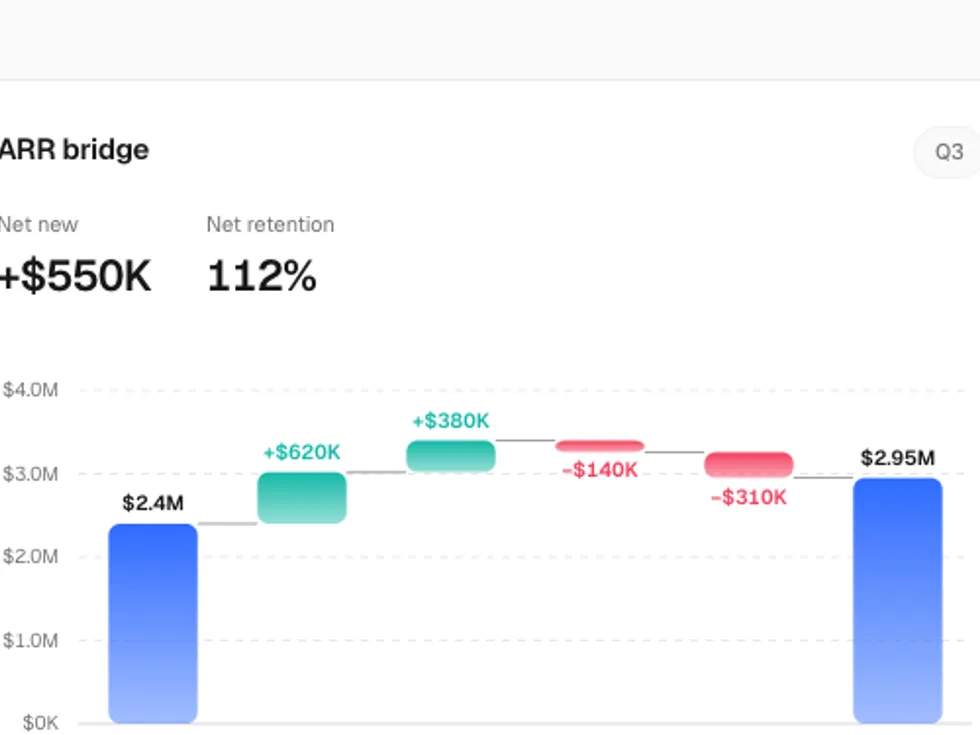Select the -$140K data label
Image resolution: width=980 pixels, height=735 pixels.
[x=600, y=469]
